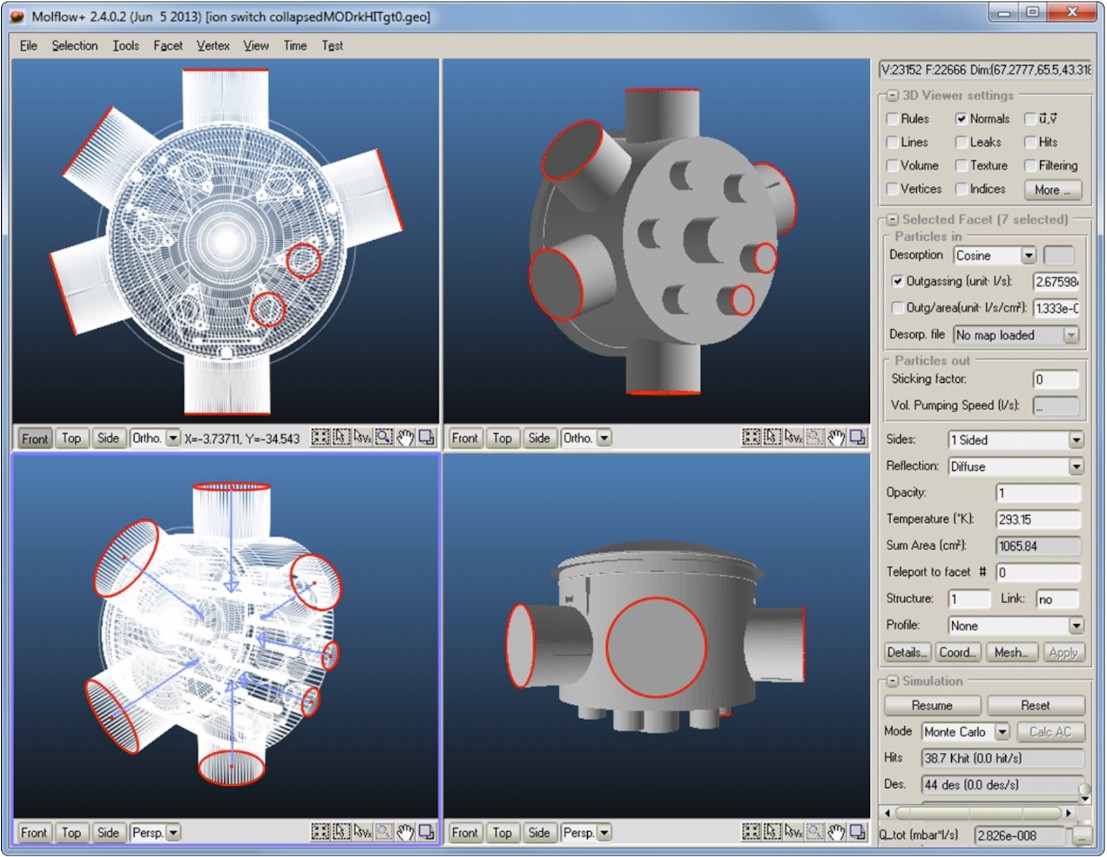Open the Desorption dropdown showing Cosine
The image size is (1107, 857).
pos(1028,256)
